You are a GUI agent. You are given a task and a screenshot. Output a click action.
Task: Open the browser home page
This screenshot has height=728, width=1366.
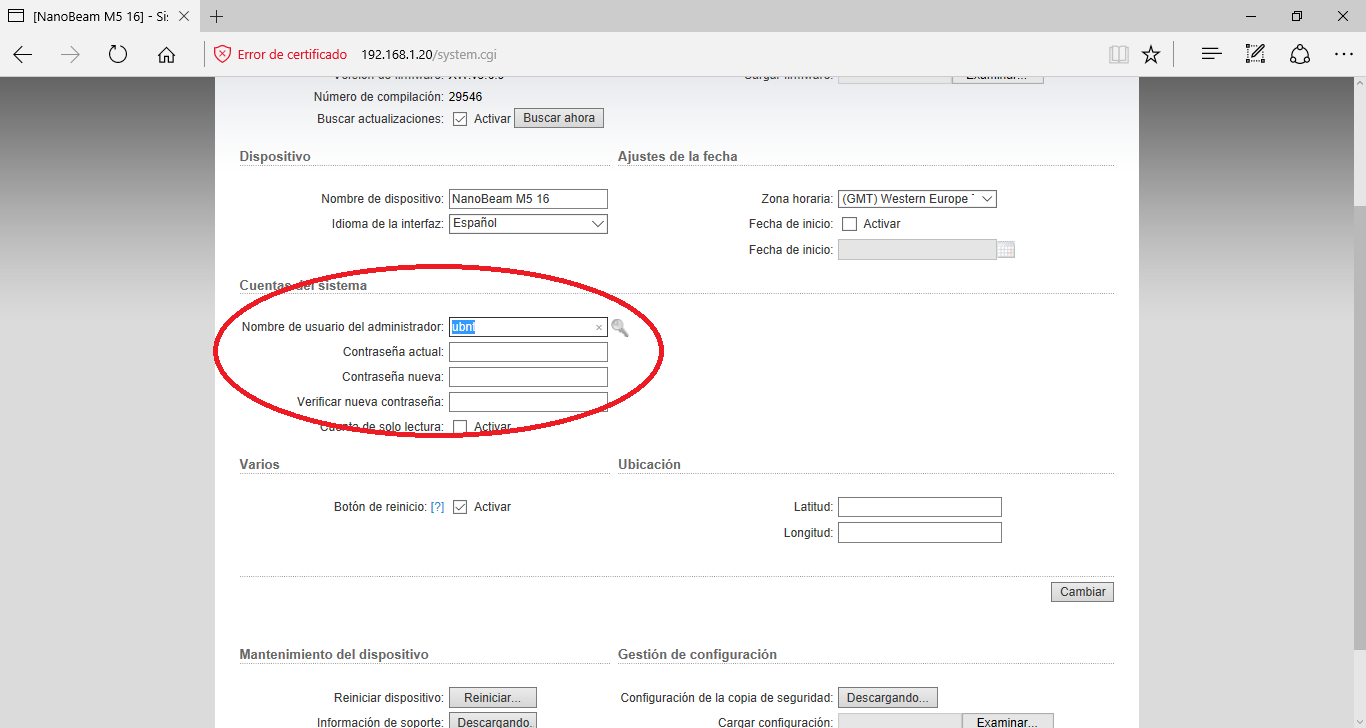[x=166, y=54]
